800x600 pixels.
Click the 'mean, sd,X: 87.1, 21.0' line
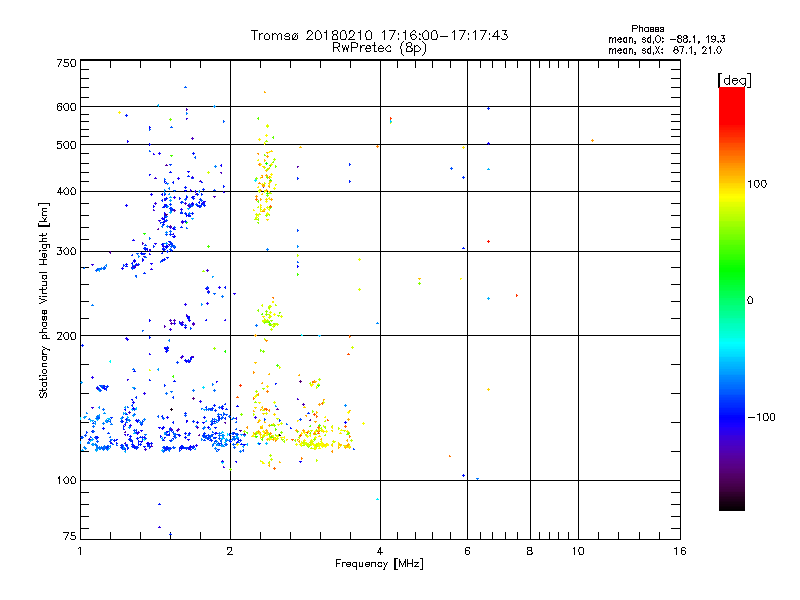click(x=665, y=50)
